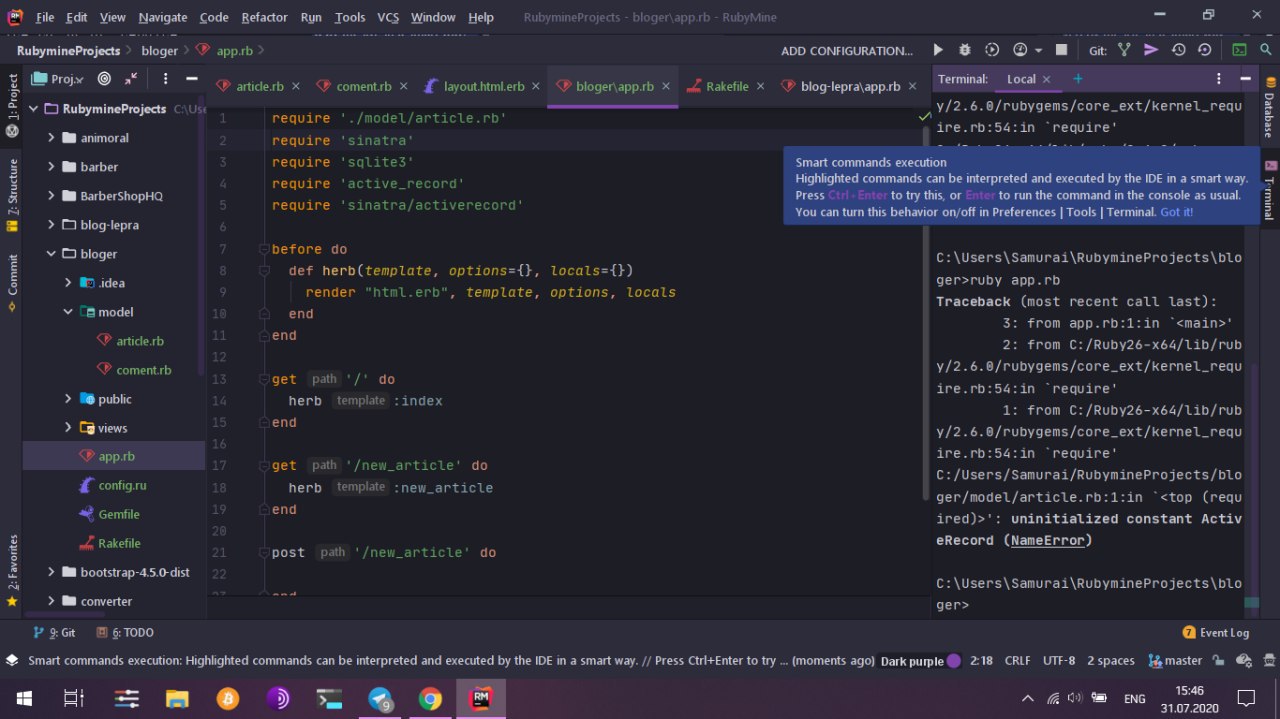This screenshot has width=1280, height=719.
Task: Open the Refactor menu
Action: point(264,17)
